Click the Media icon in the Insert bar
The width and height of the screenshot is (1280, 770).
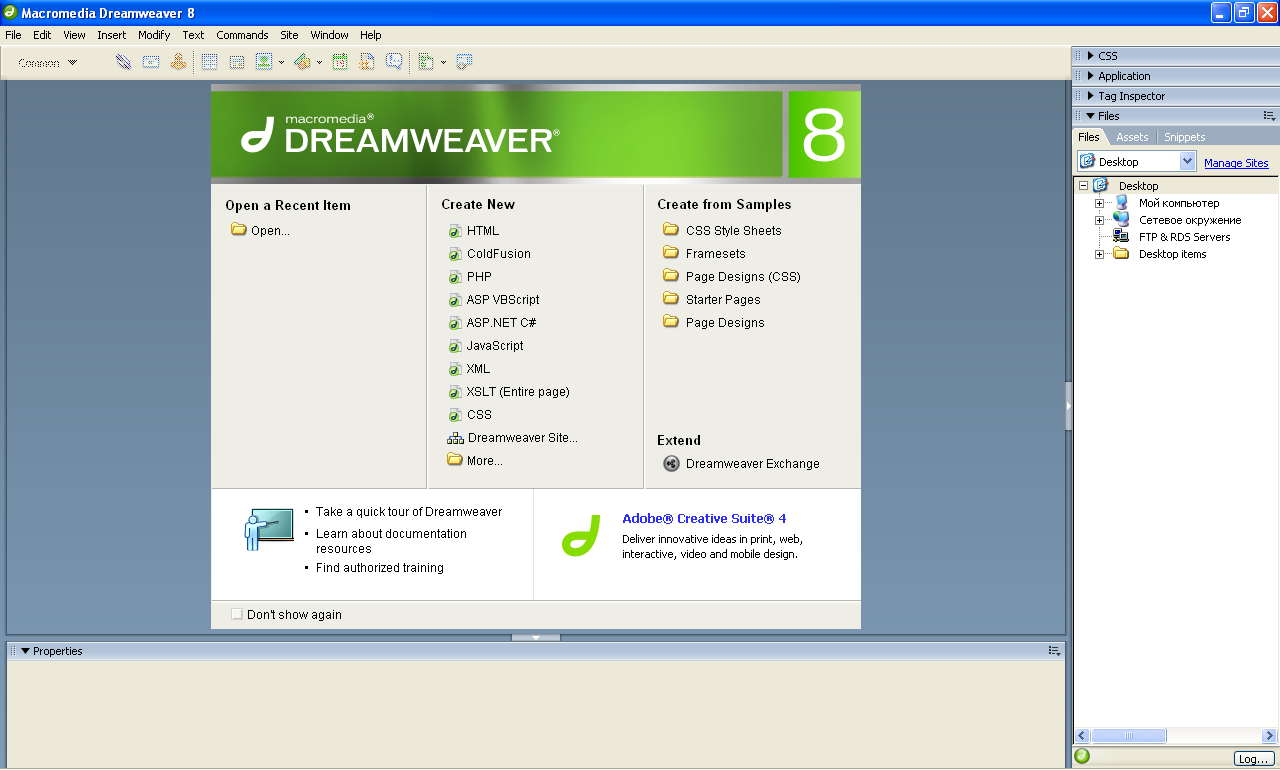click(x=302, y=62)
